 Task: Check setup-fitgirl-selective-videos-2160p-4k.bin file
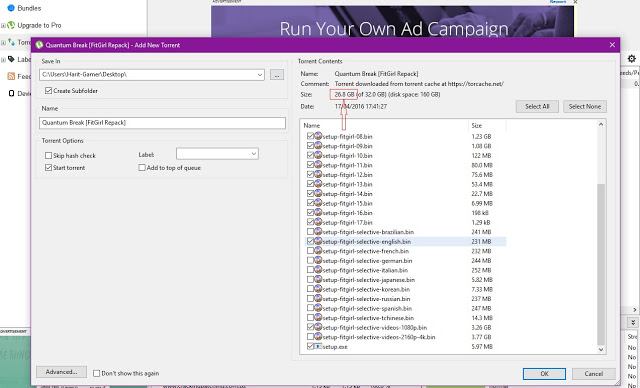point(310,337)
